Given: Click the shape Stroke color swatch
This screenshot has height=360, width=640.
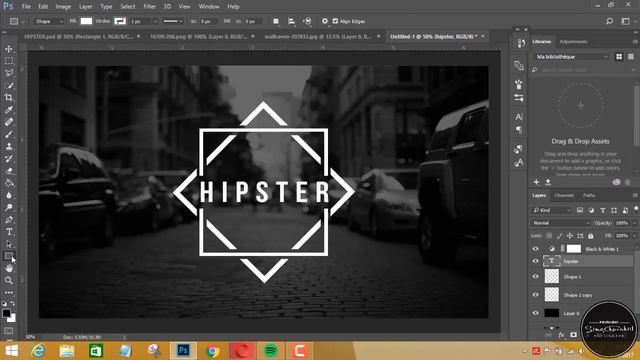Looking at the screenshot, I should 120,21.
